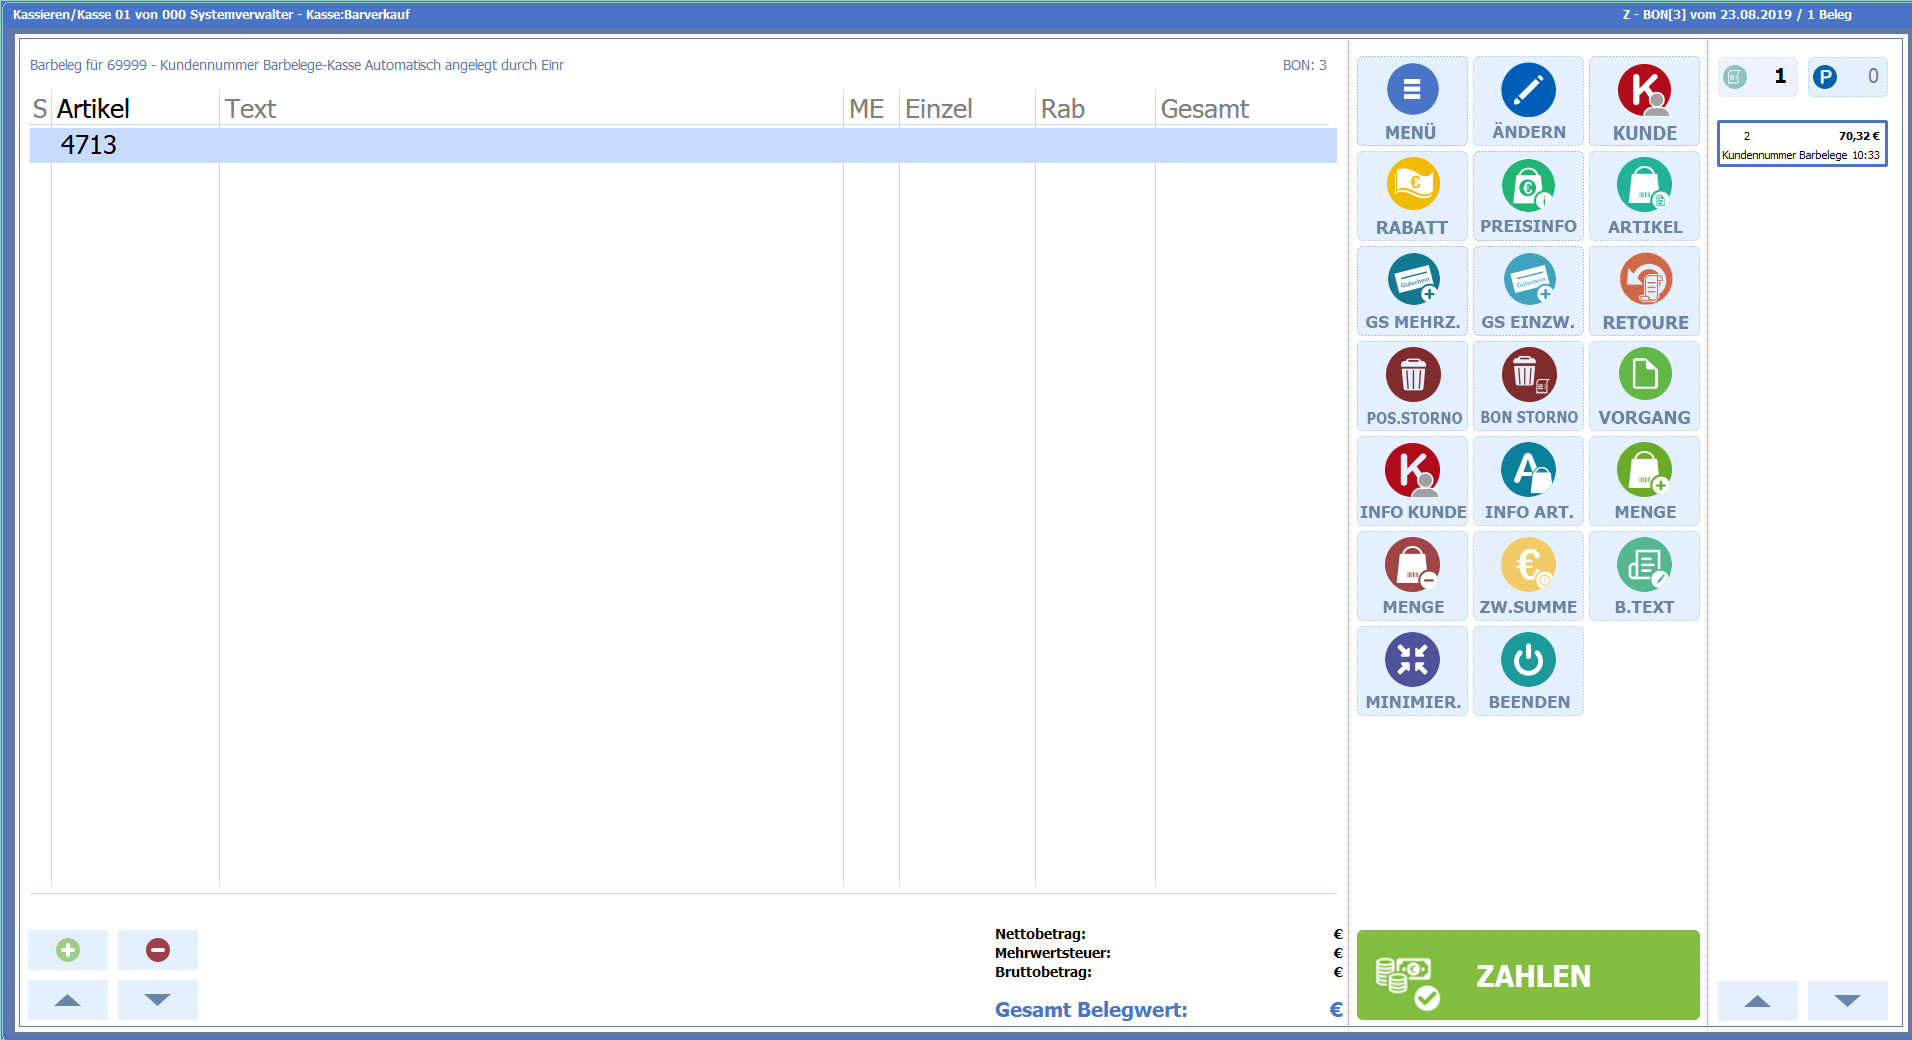This screenshot has width=1912, height=1040.
Task: Open the MENÜ button
Action: point(1412,101)
